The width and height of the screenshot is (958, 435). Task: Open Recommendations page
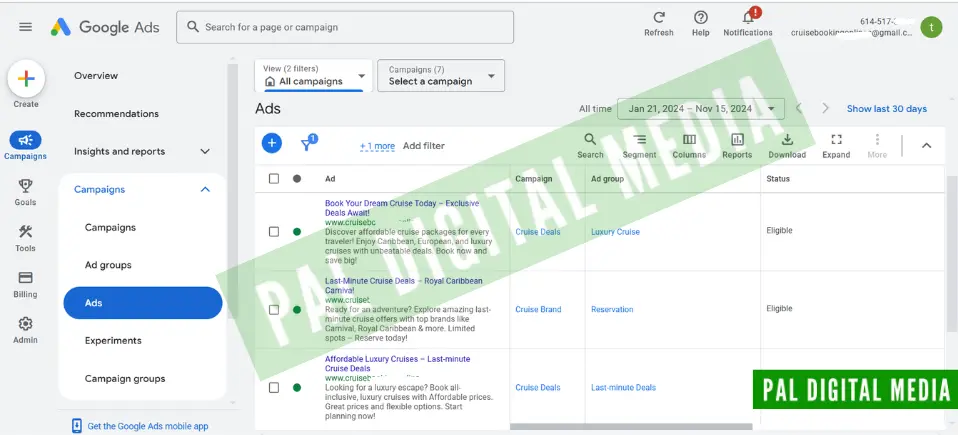coord(116,114)
